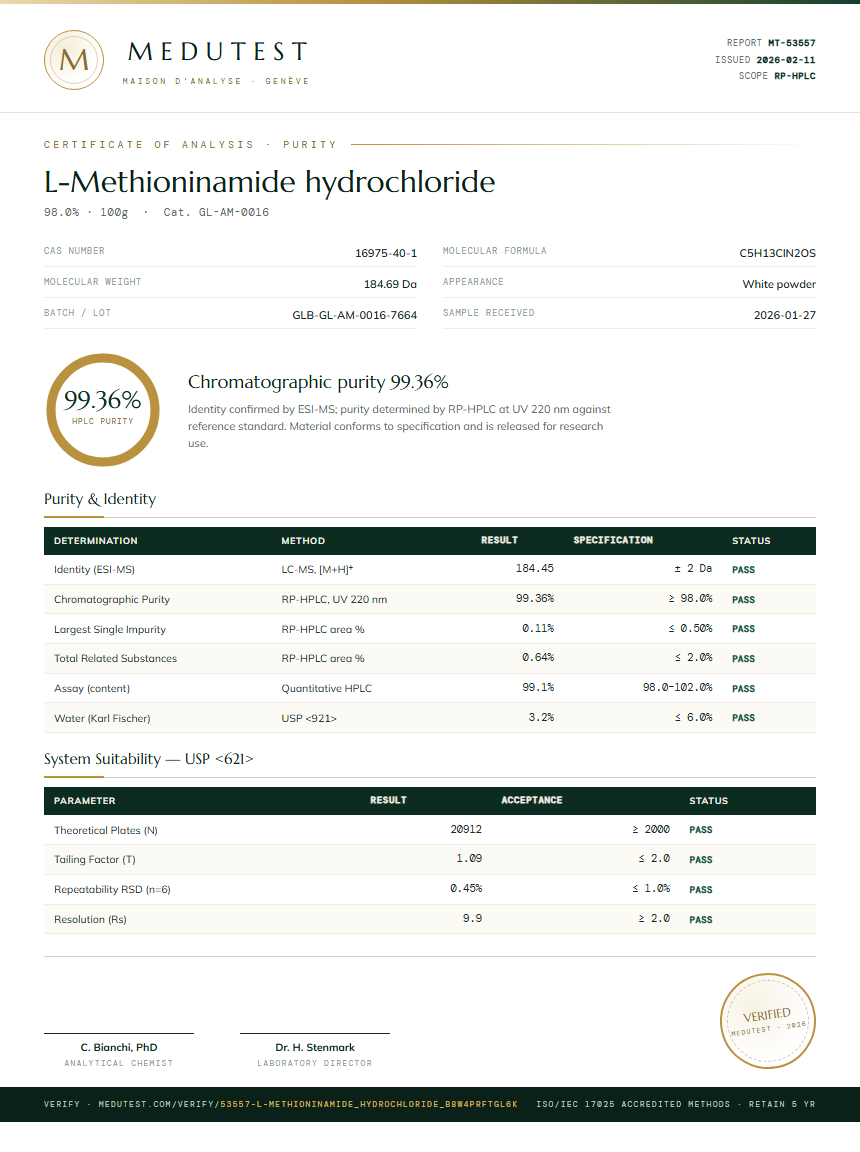Select molecular formula C5H13ClN2OS
Screen dimensions: 860x1152
point(777,253)
